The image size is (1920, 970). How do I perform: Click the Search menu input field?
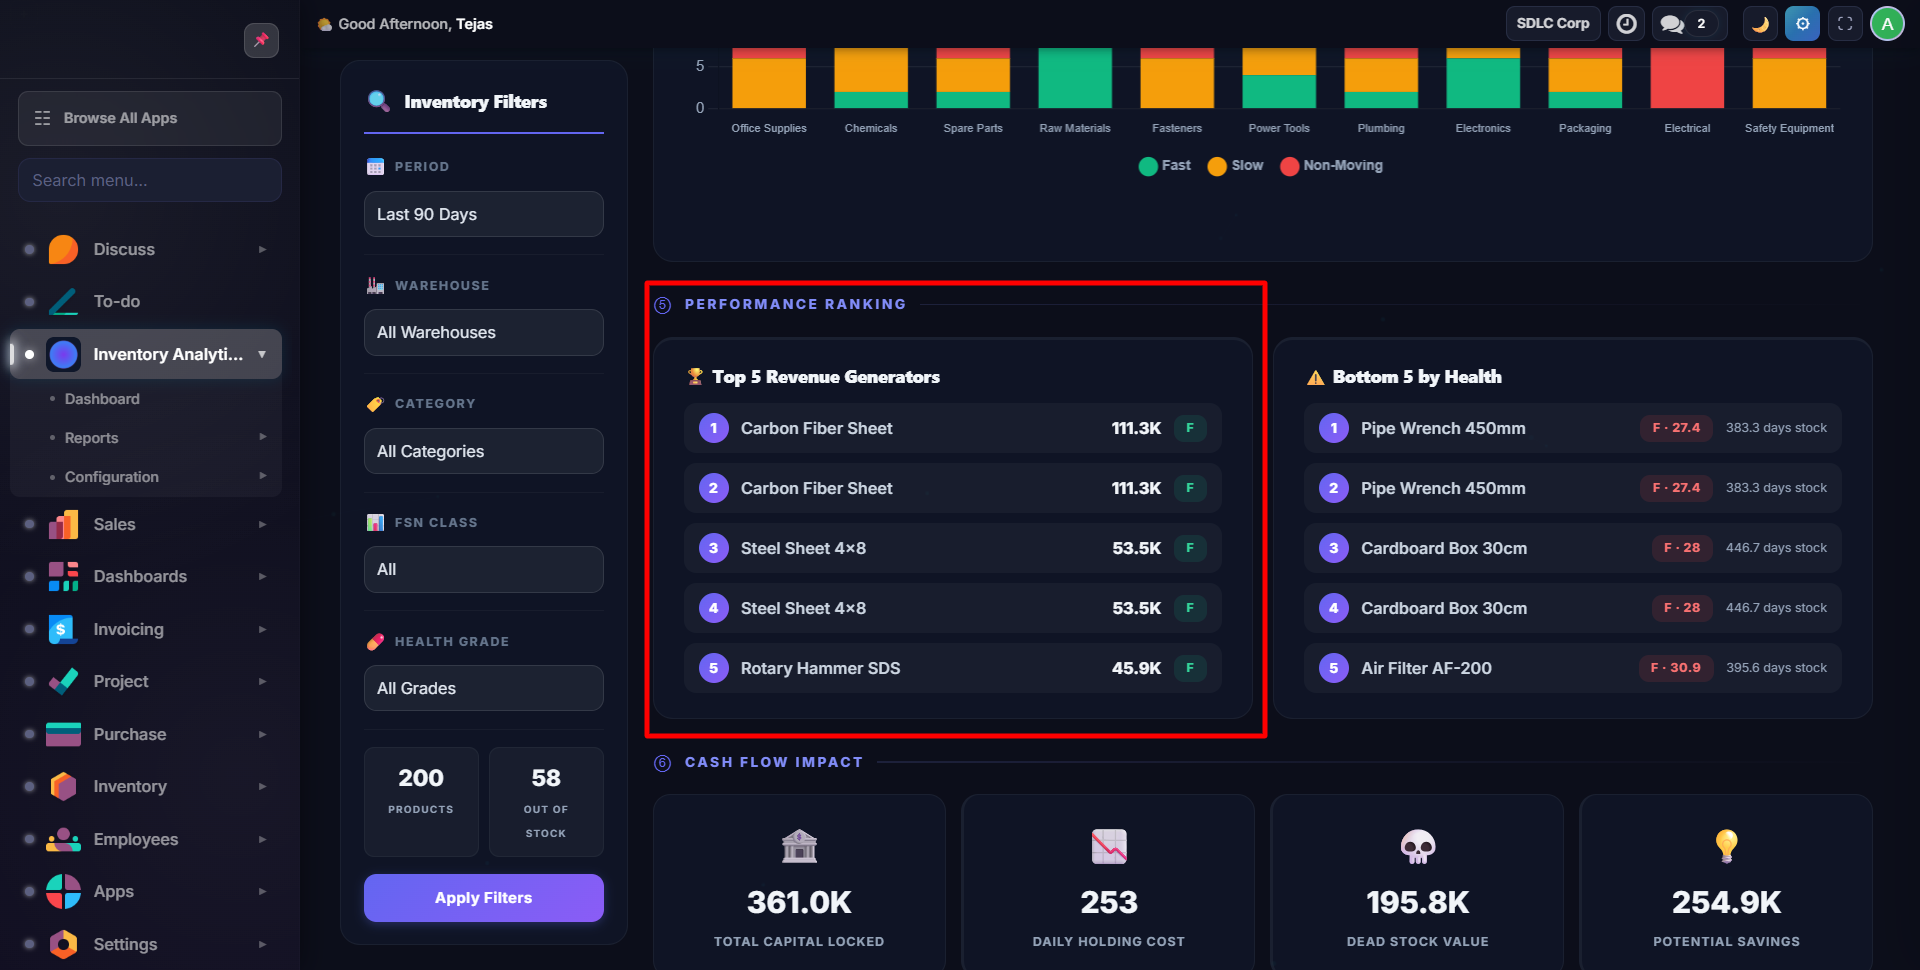pyautogui.click(x=150, y=180)
